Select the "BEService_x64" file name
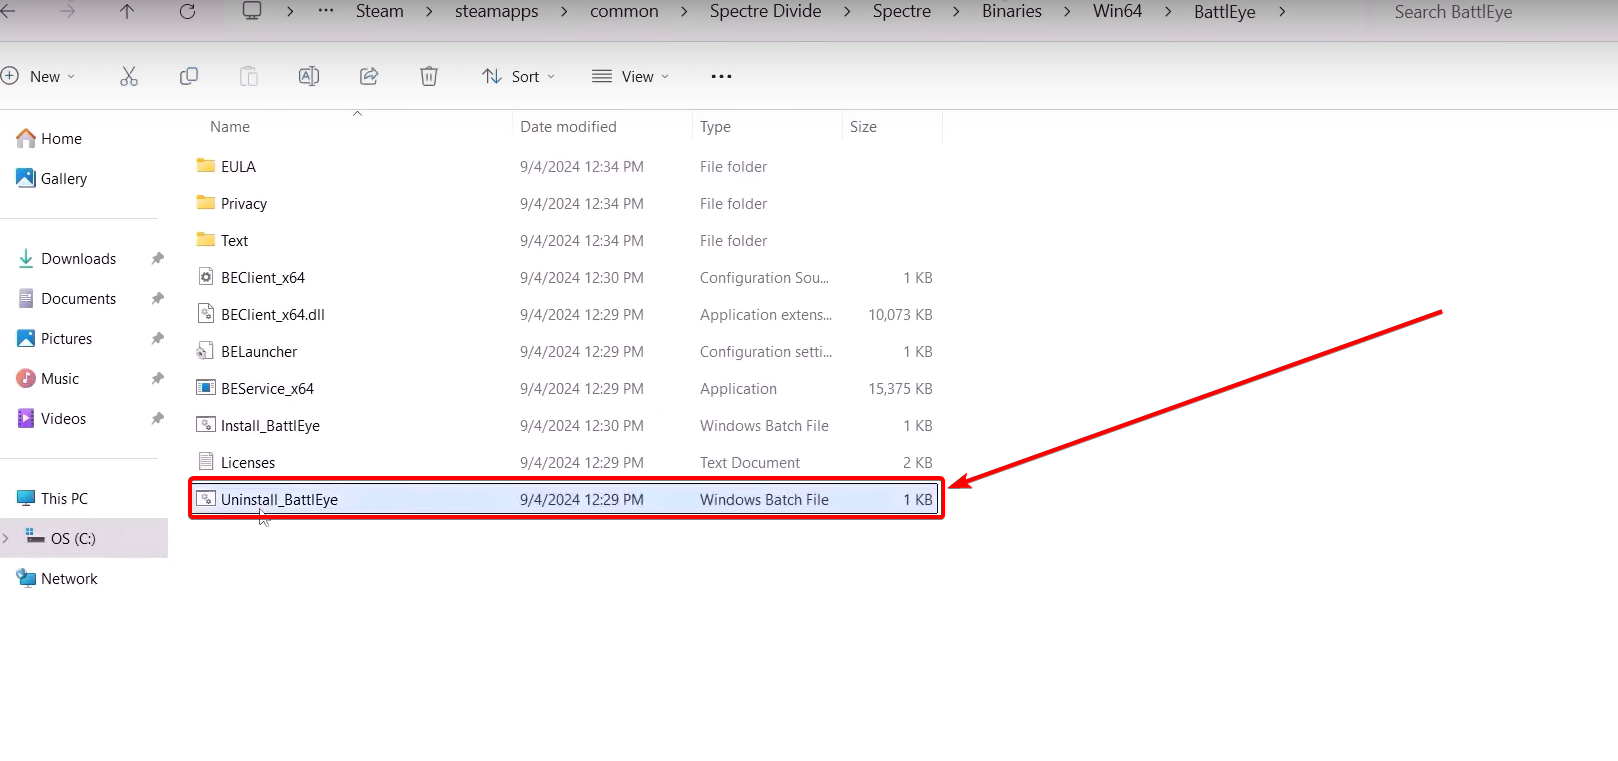Viewport: 1618px width, 761px height. tap(267, 388)
